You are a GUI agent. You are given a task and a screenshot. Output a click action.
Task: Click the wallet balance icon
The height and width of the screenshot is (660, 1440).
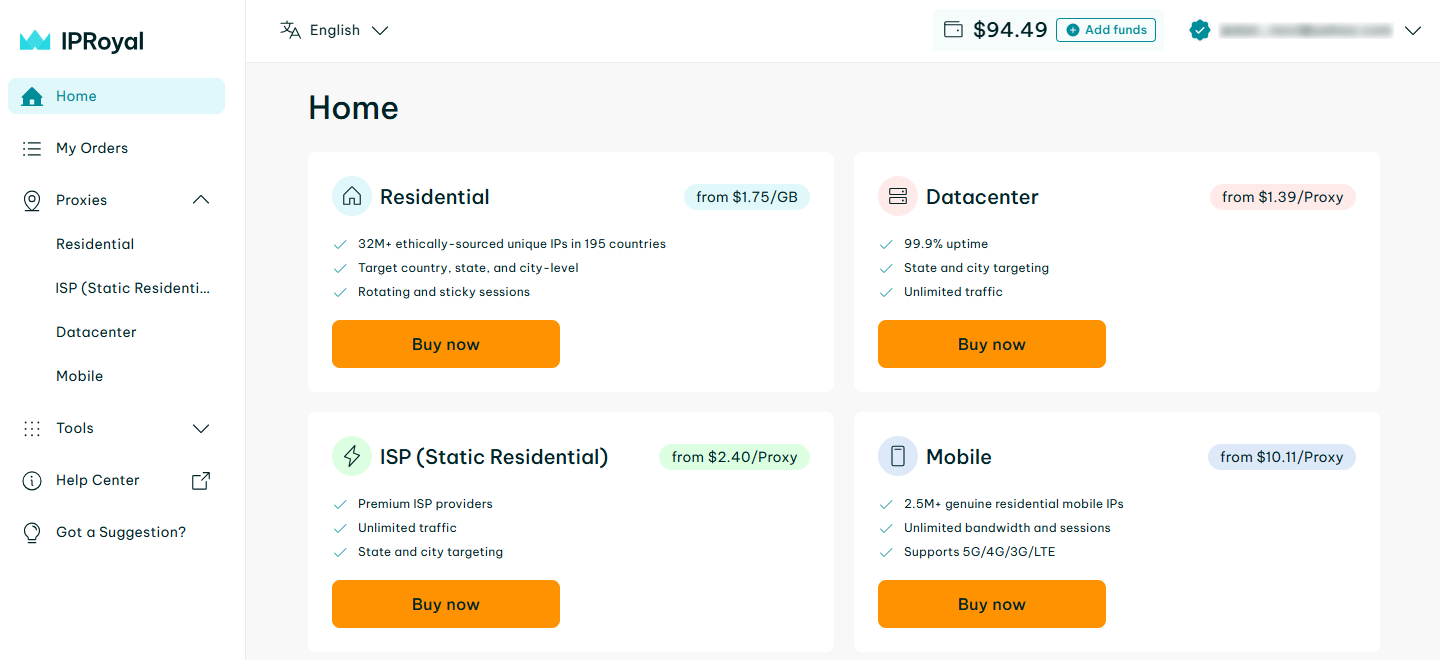pyautogui.click(x=953, y=30)
